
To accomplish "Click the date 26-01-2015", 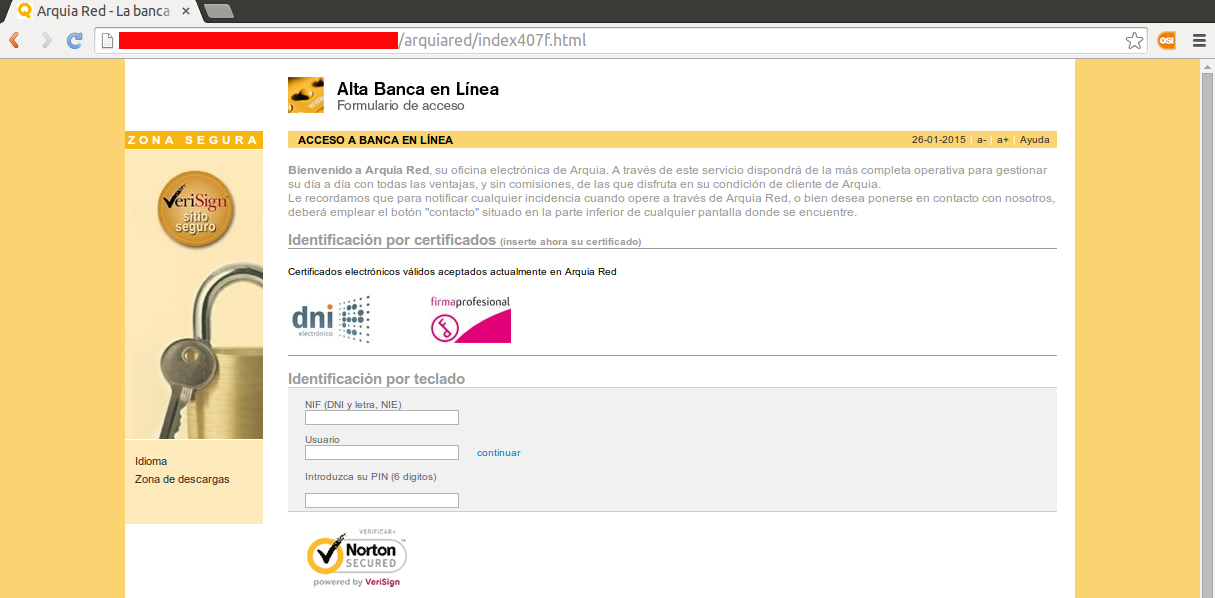I will [x=939, y=140].
